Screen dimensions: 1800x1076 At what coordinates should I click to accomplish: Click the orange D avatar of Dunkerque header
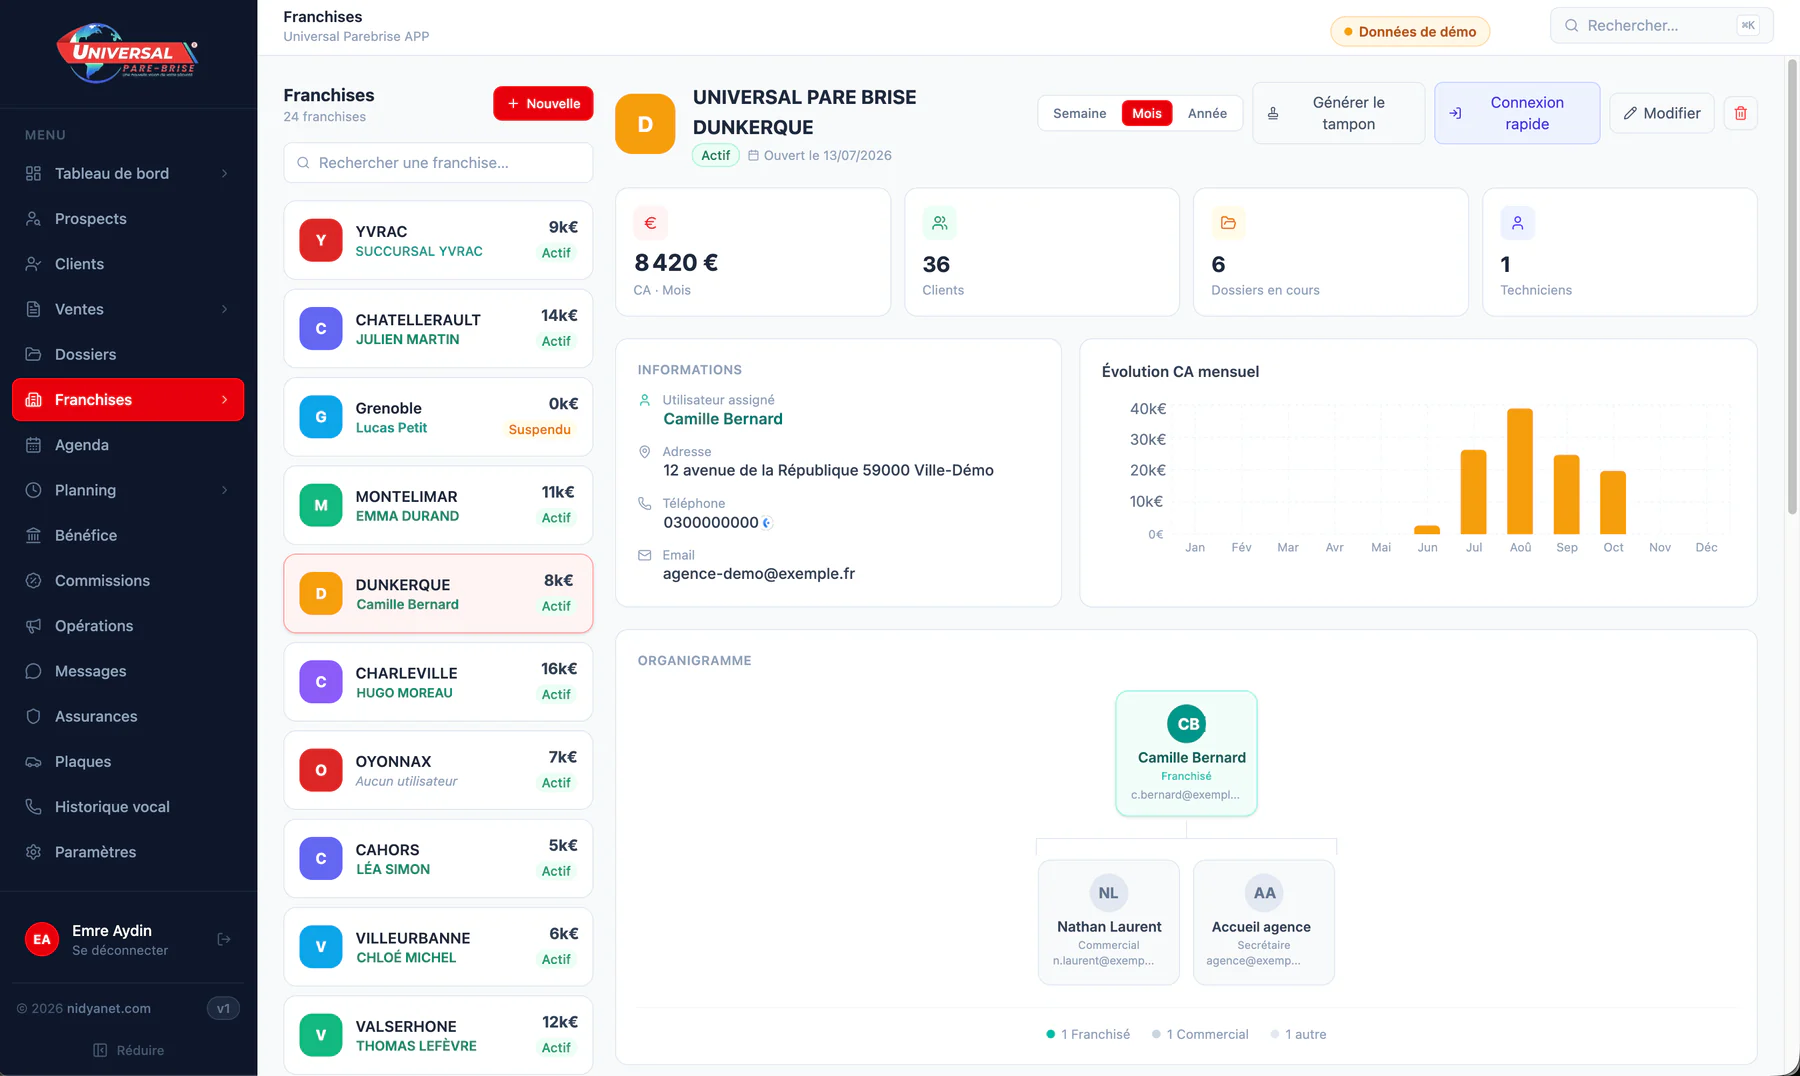[645, 124]
